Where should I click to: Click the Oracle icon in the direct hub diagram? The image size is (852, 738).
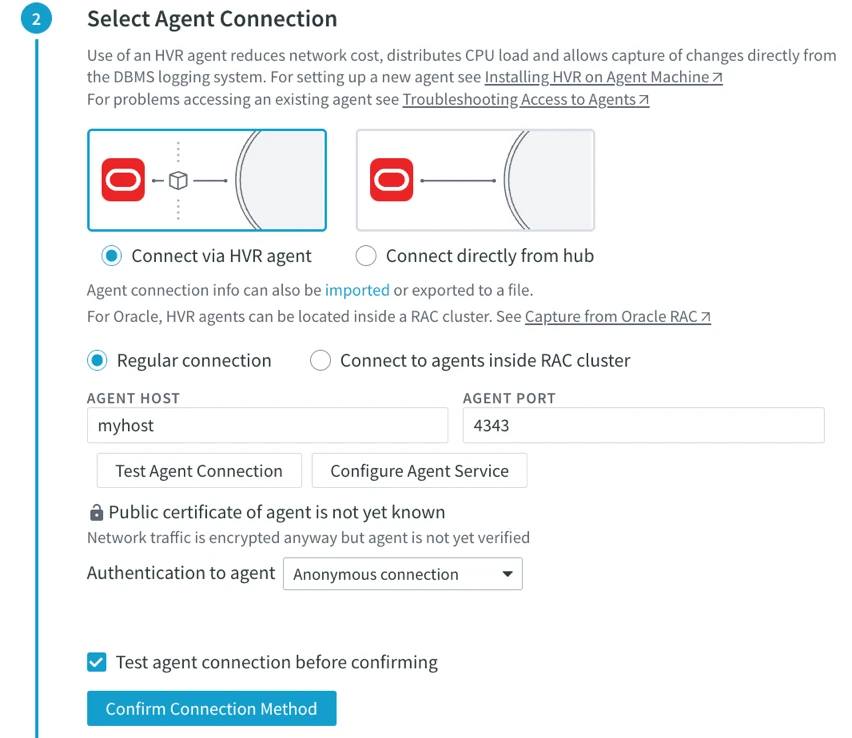[x=390, y=180]
